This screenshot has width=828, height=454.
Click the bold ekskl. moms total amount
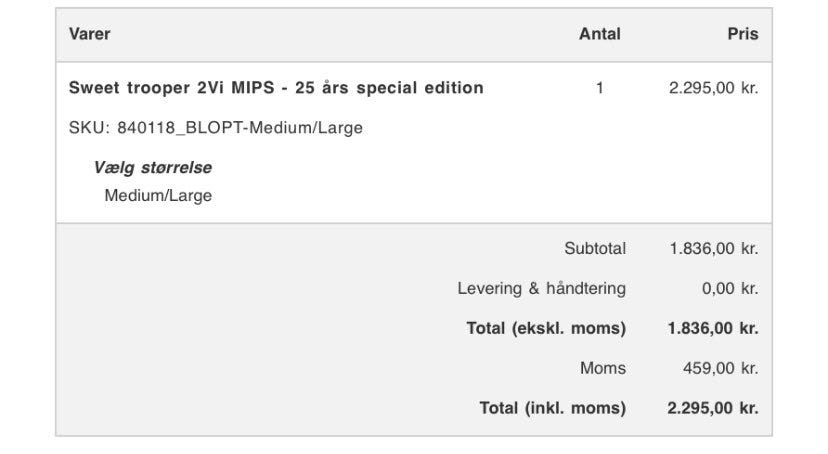coord(713,328)
